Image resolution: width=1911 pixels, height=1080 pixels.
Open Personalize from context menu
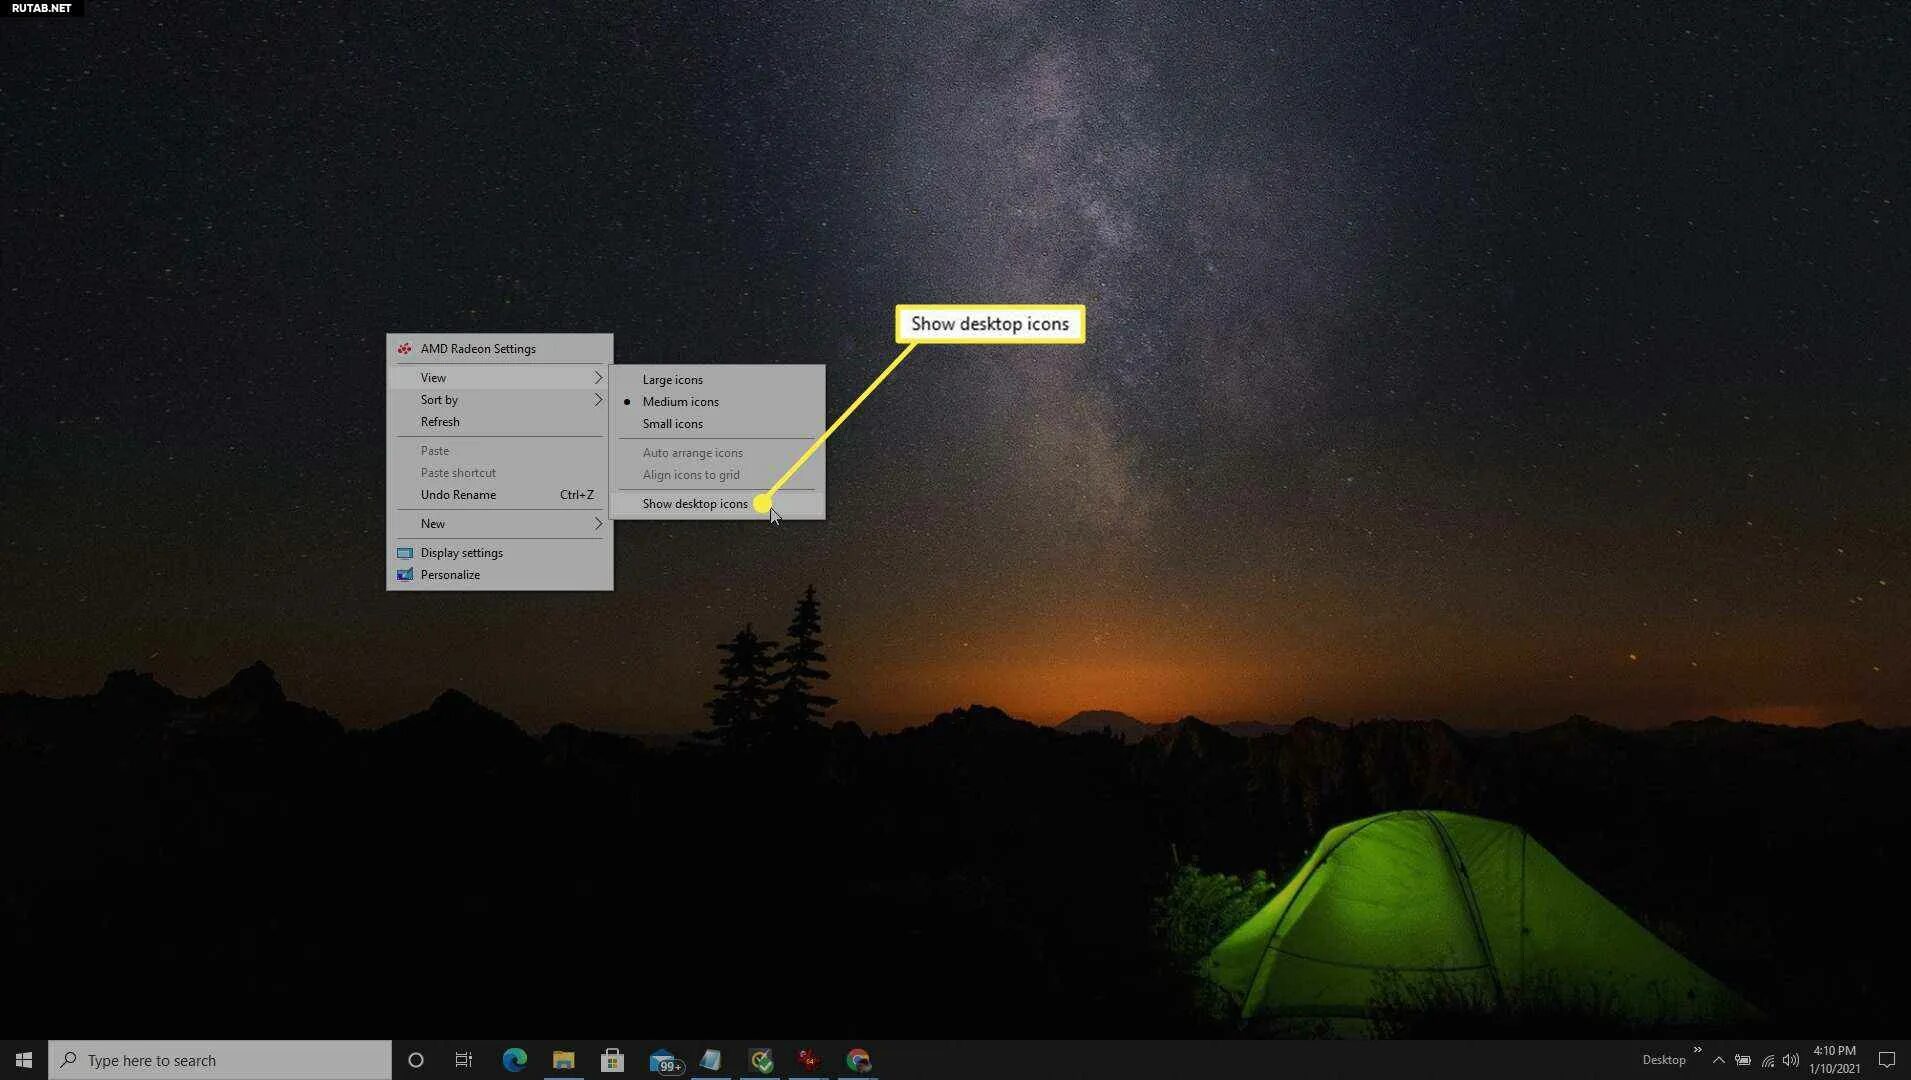[500, 575]
